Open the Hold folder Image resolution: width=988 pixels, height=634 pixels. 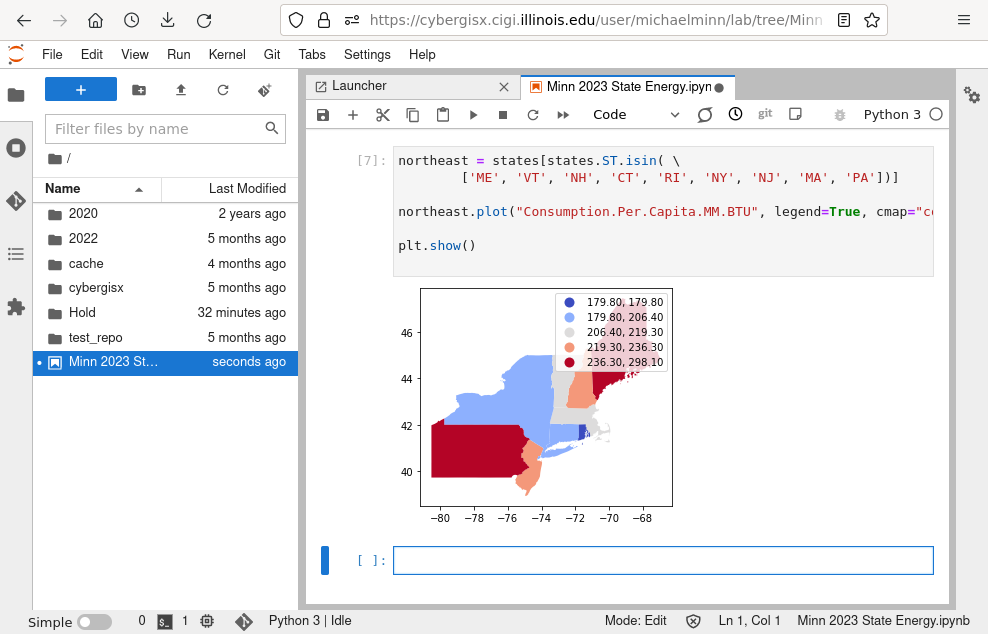tap(82, 313)
